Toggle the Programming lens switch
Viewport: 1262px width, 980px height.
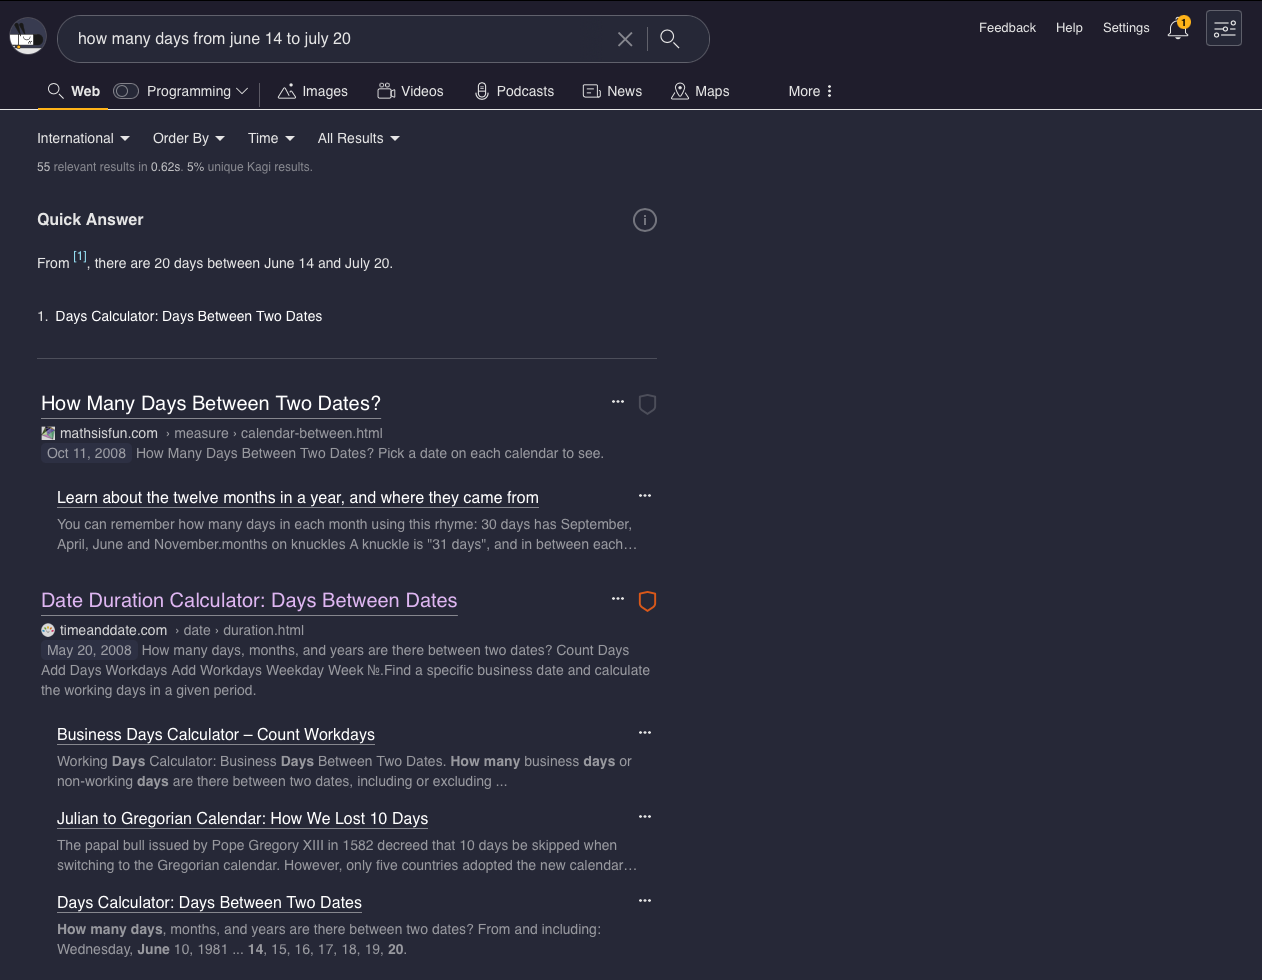coord(126,91)
